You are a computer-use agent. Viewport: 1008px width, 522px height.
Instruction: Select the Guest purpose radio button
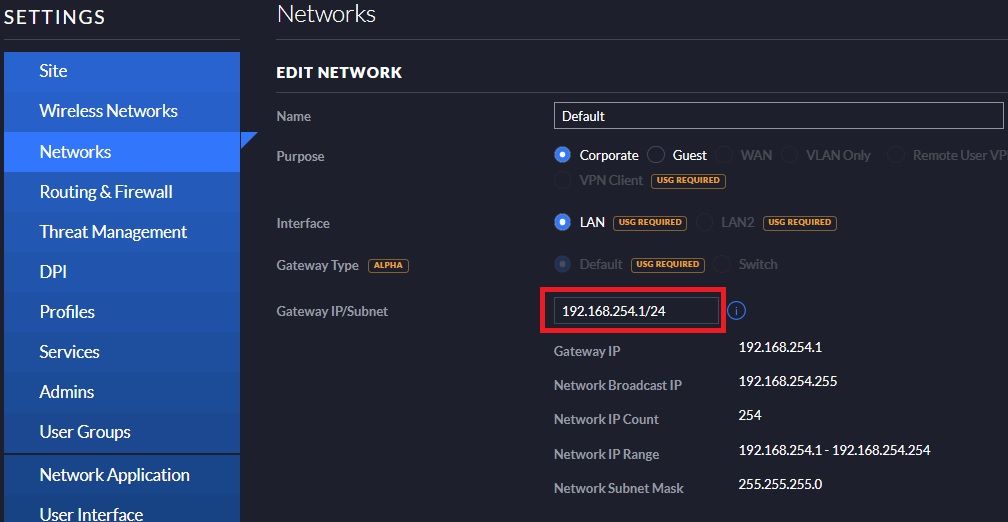click(656, 155)
